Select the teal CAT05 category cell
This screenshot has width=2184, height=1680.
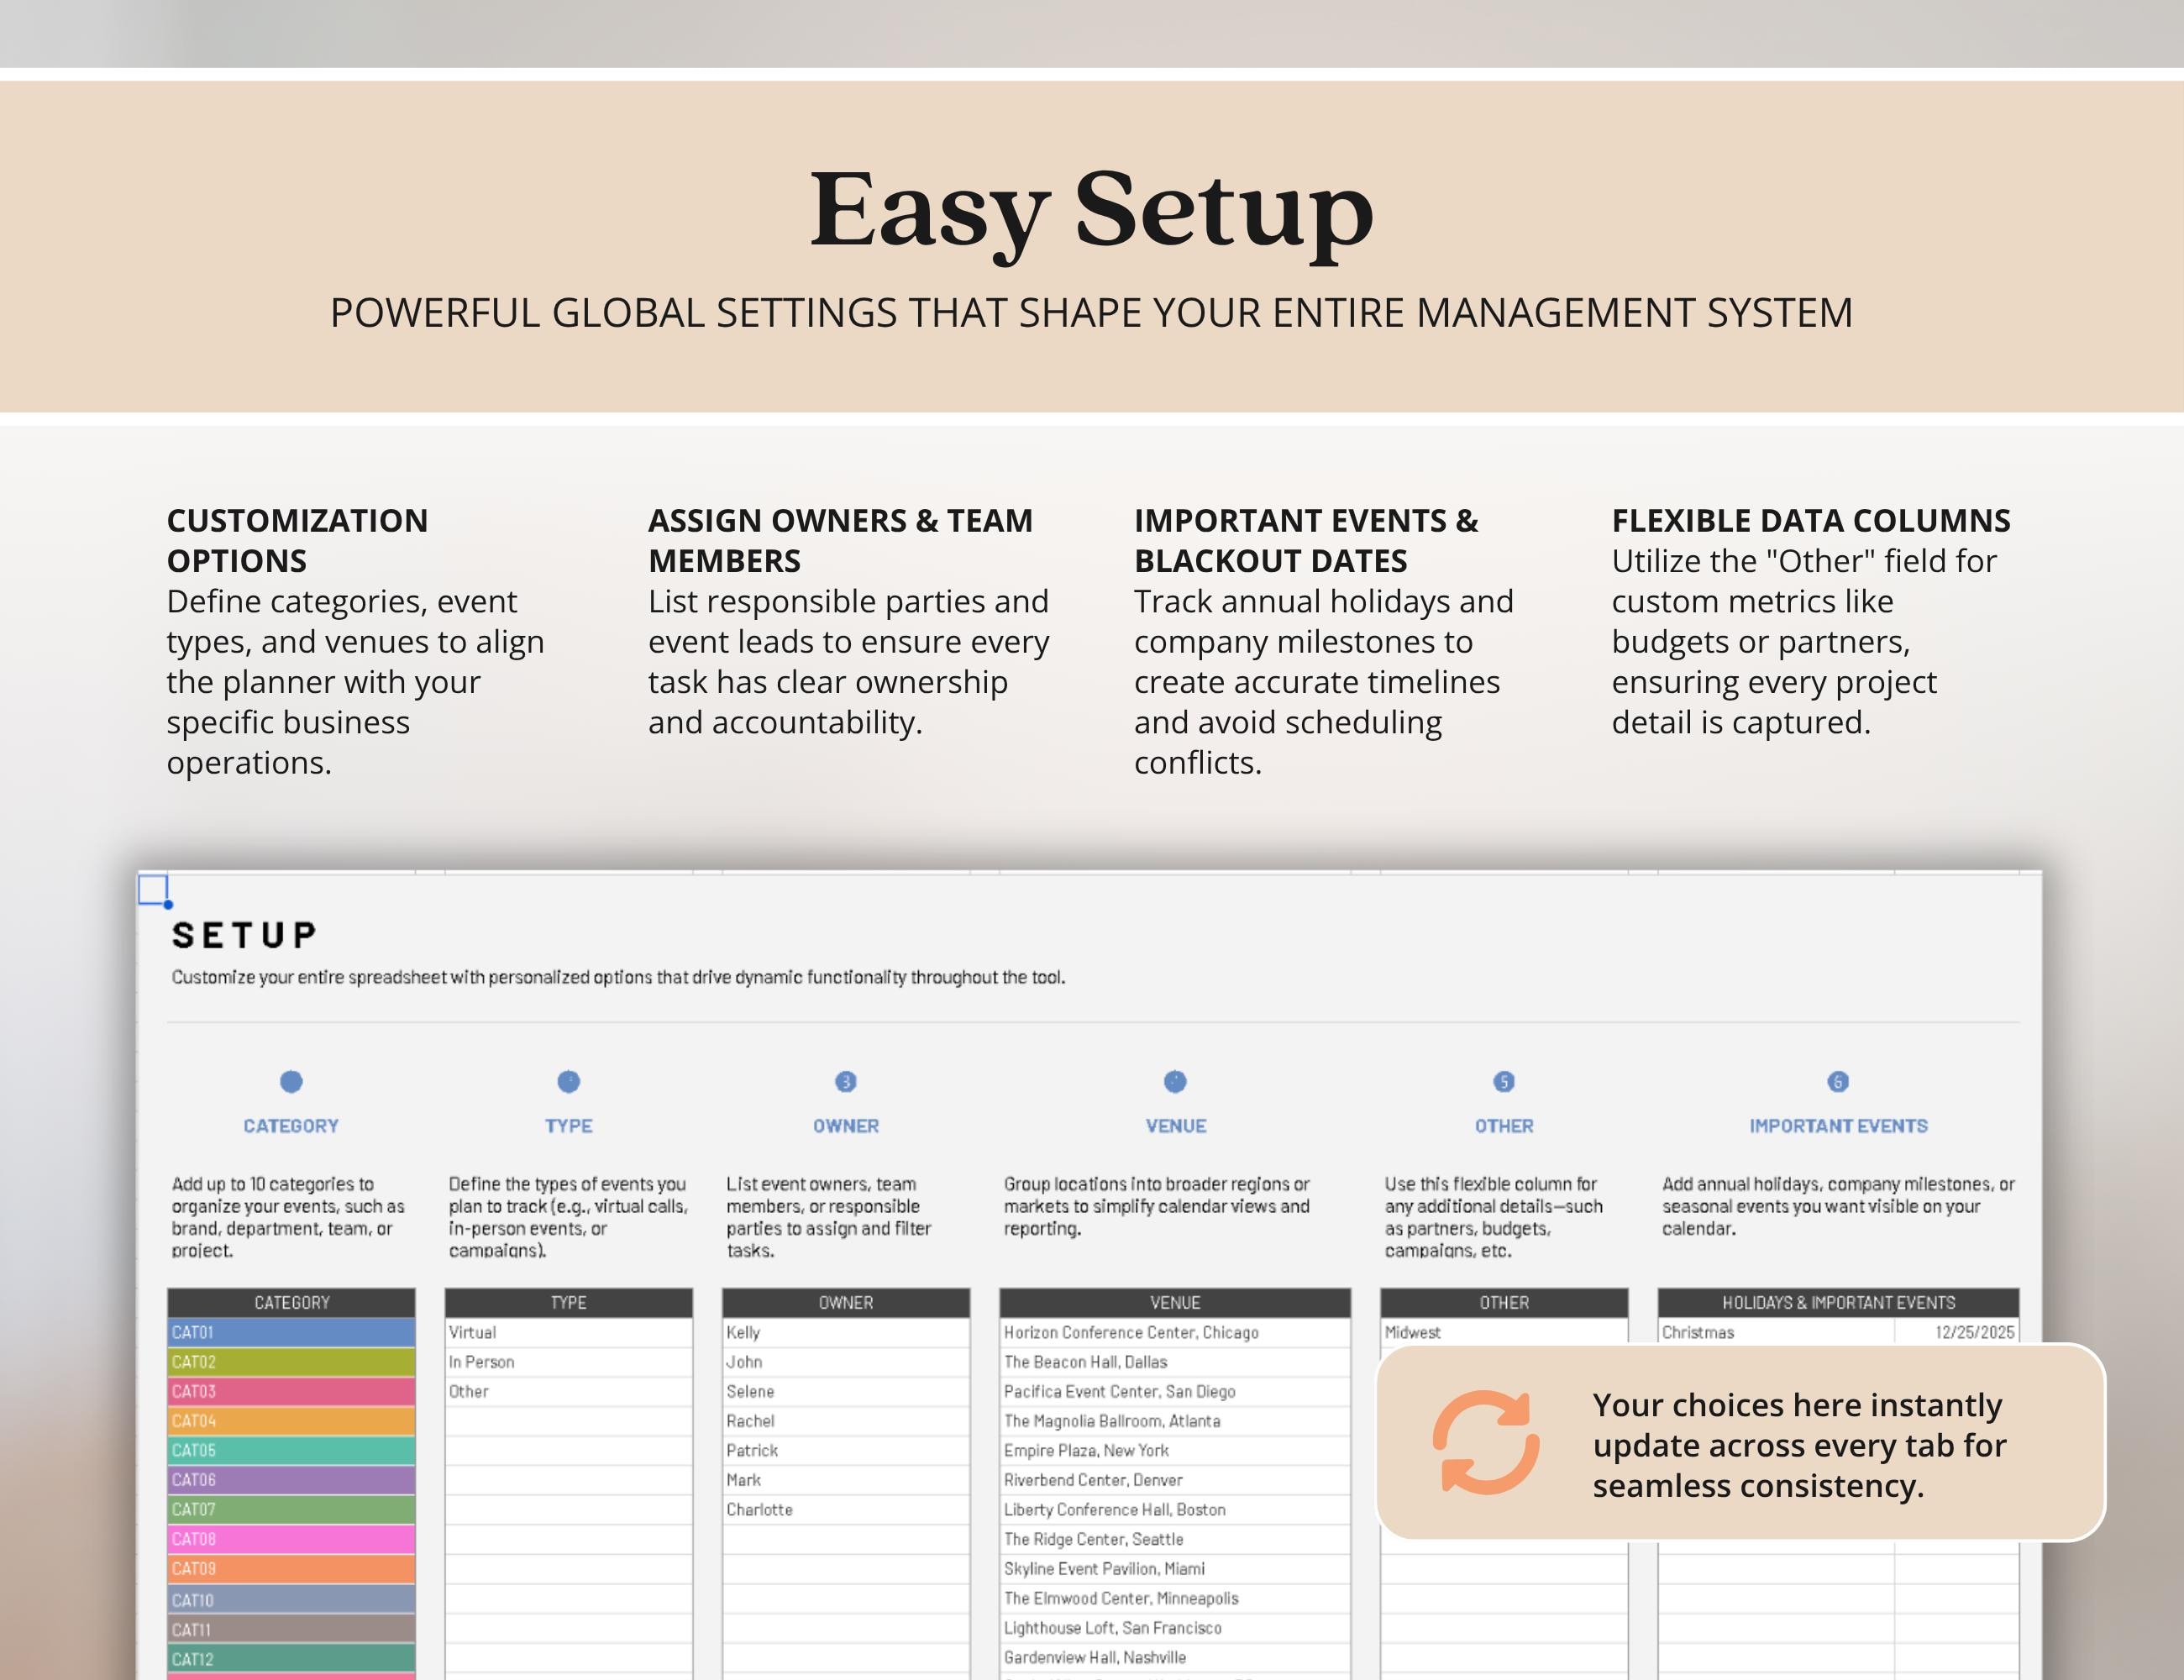(291, 1450)
